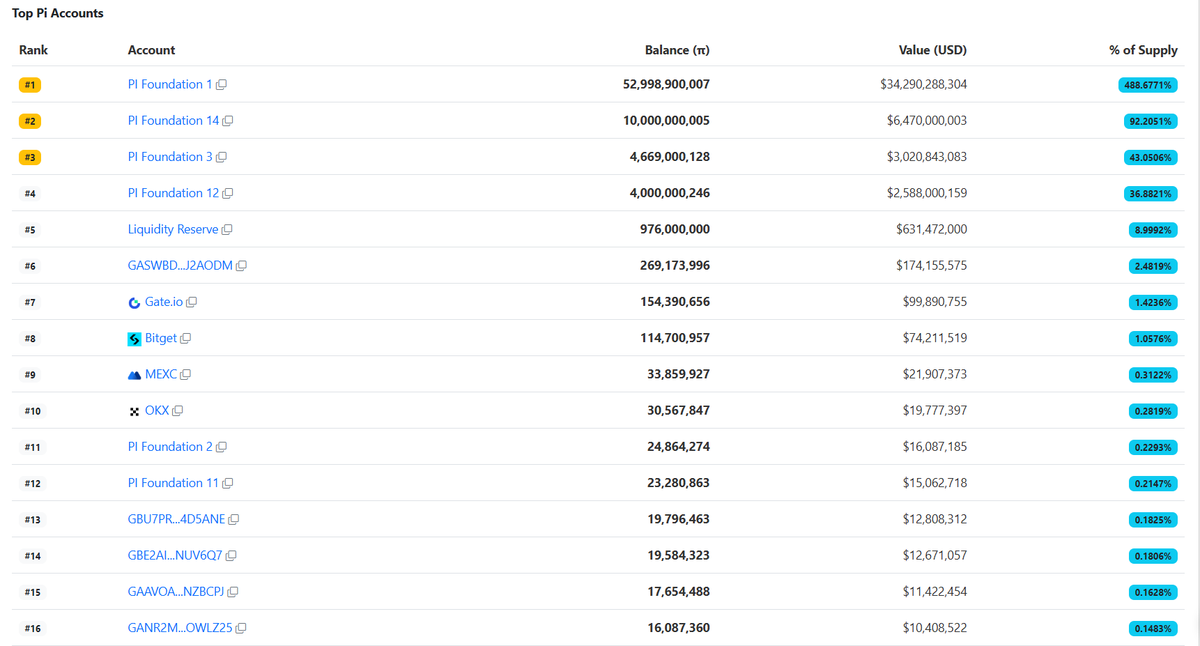Click the Value (USD) column header
Viewport: 1200px width, 646px height.
tap(933, 50)
